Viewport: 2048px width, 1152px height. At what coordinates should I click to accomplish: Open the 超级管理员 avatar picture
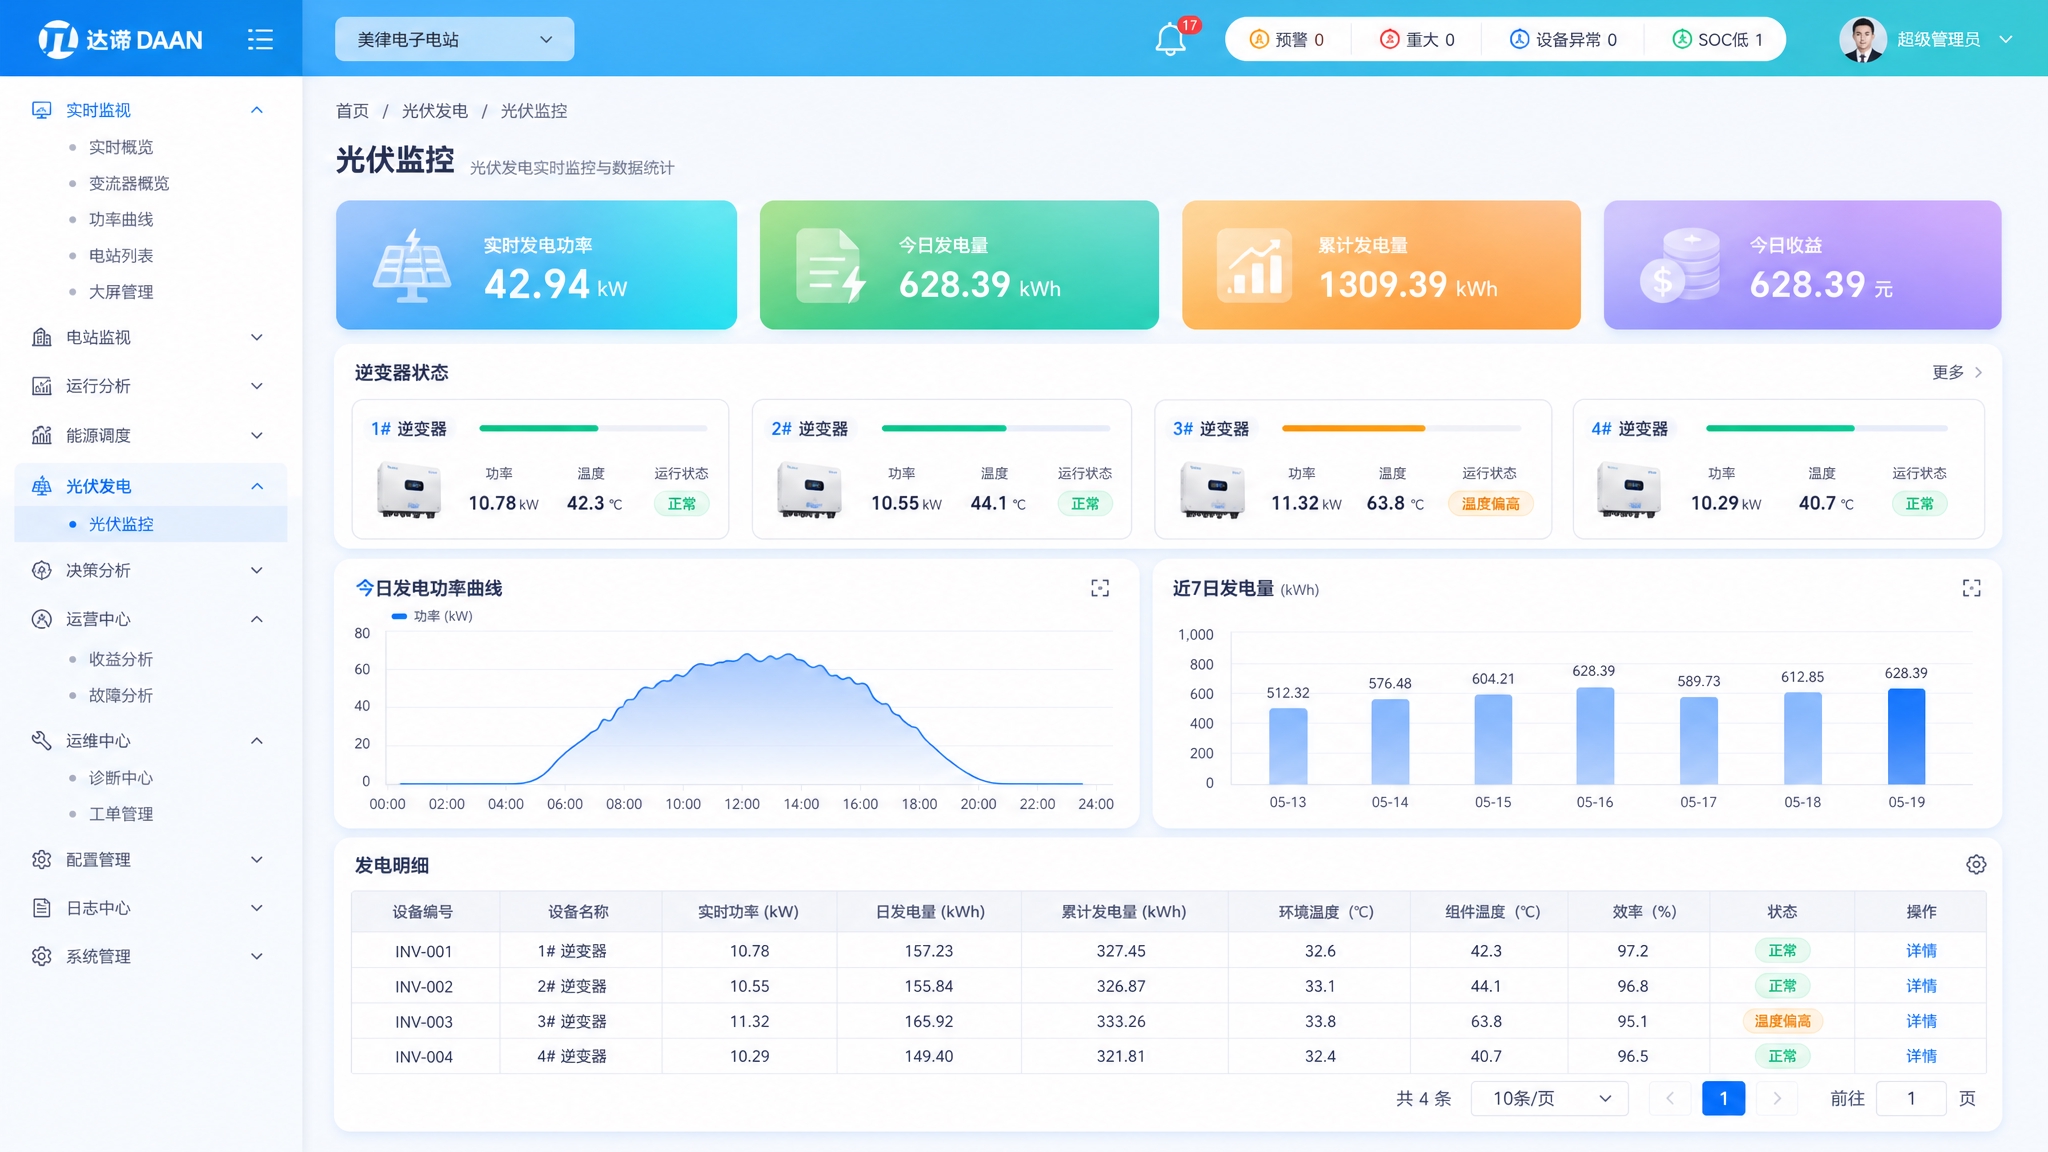click(x=1862, y=40)
